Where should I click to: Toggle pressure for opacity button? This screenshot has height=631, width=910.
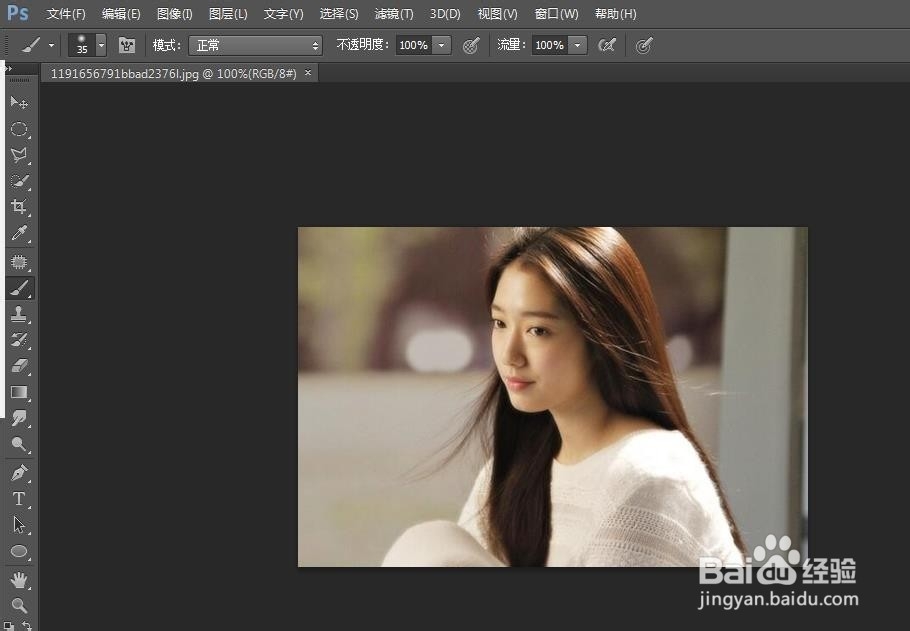(471, 45)
